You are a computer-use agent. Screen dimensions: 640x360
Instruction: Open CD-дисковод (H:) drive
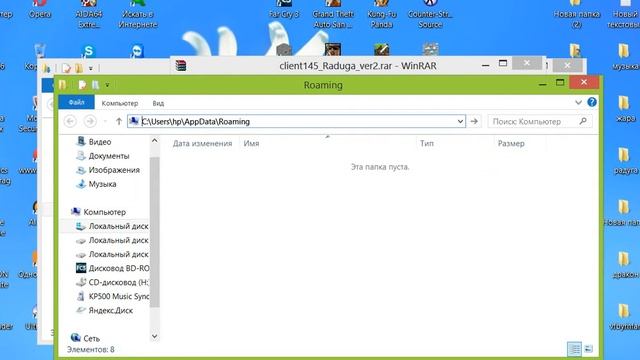click(112, 282)
